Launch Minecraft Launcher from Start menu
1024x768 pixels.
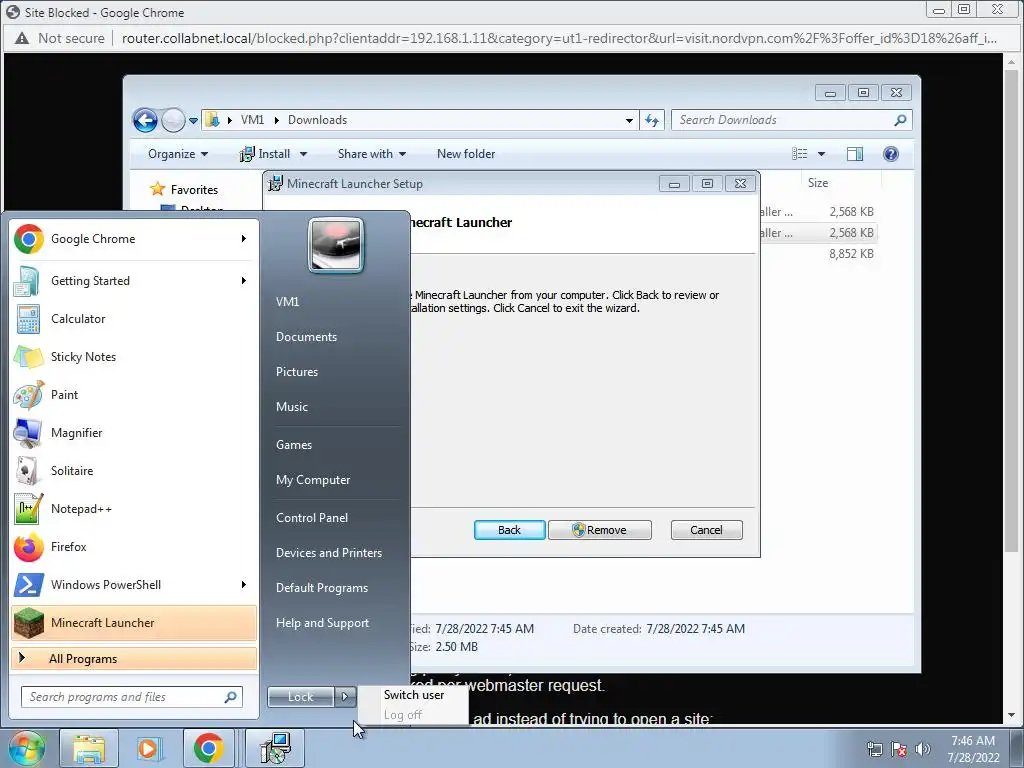pos(134,622)
